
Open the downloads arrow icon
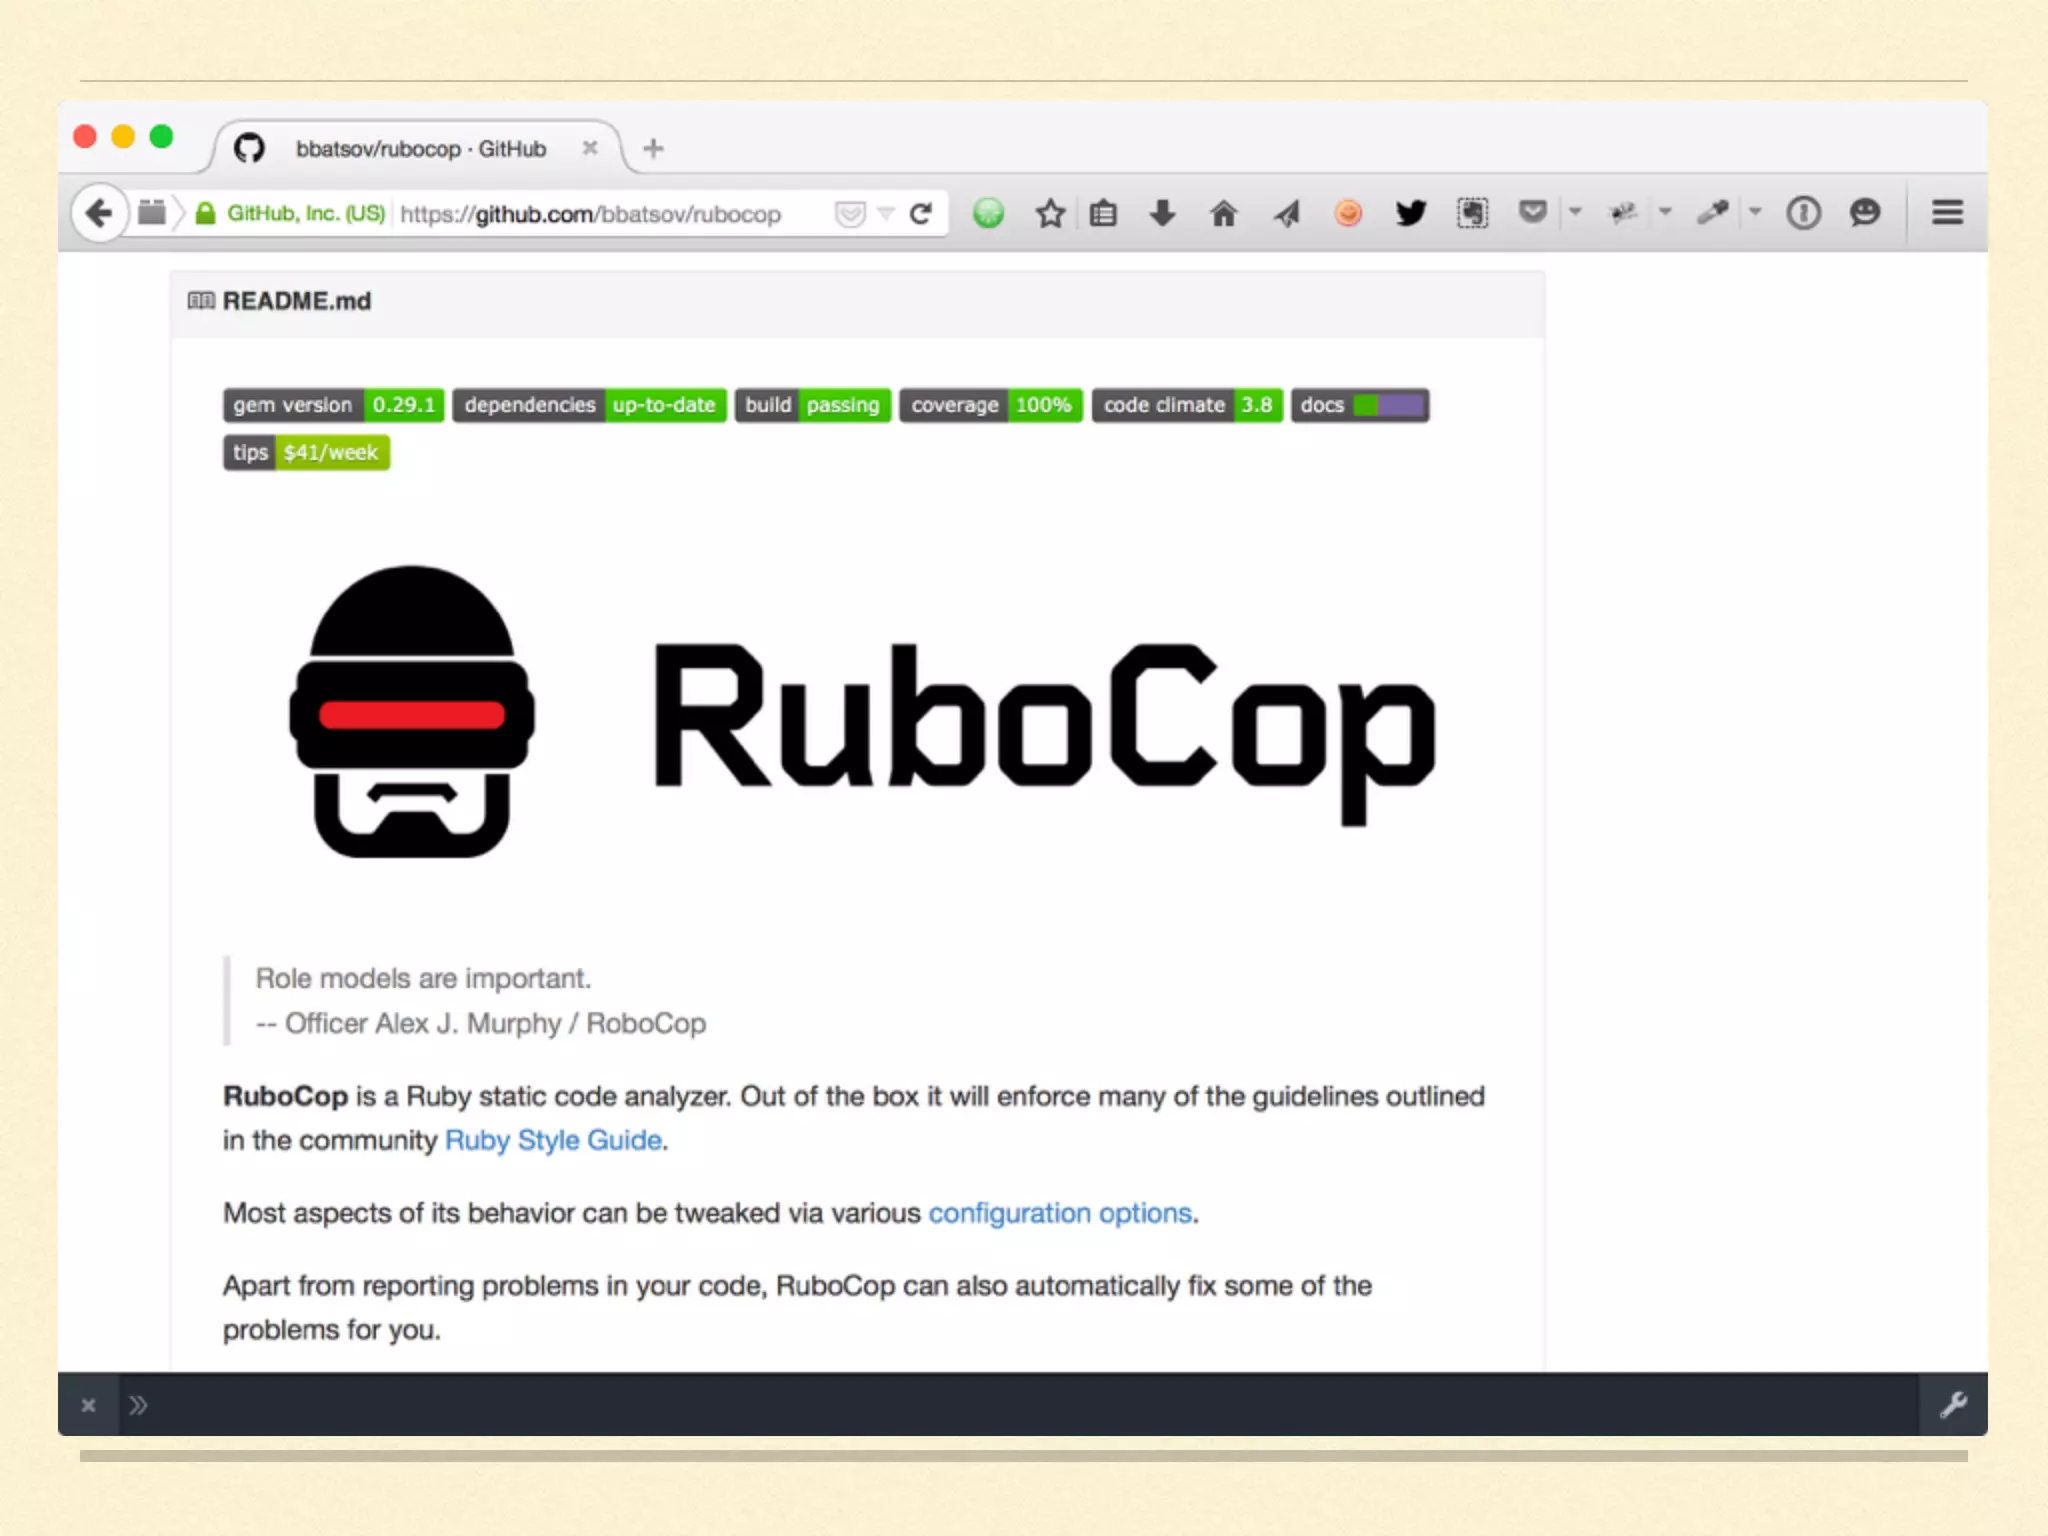(x=1162, y=213)
